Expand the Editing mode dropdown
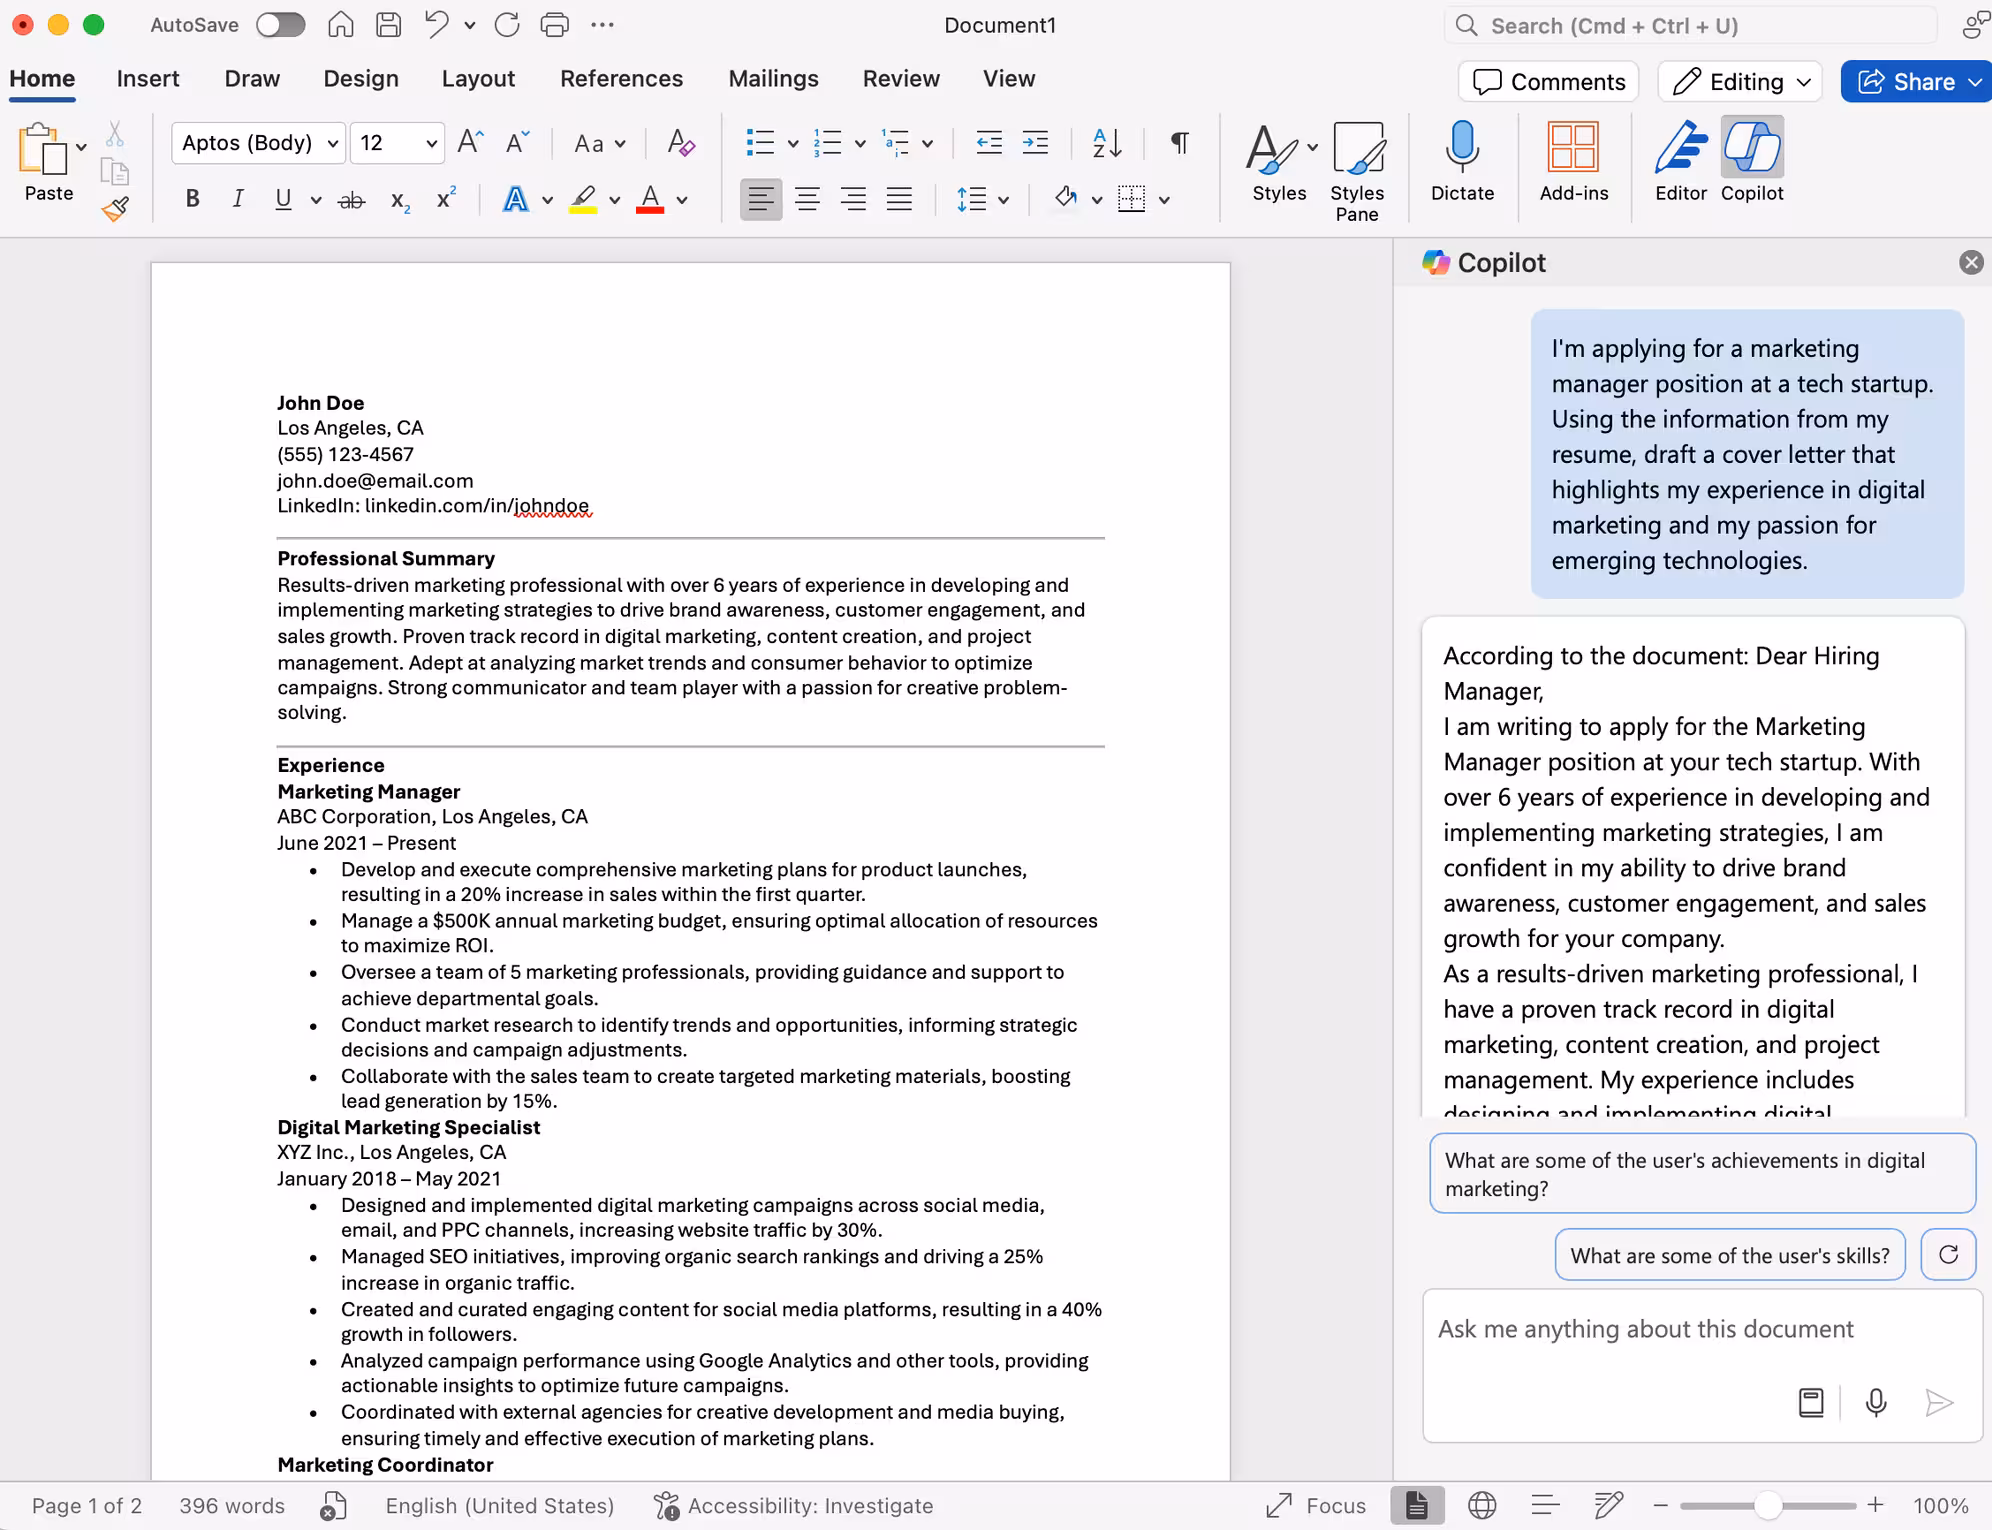 point(1741,82)
